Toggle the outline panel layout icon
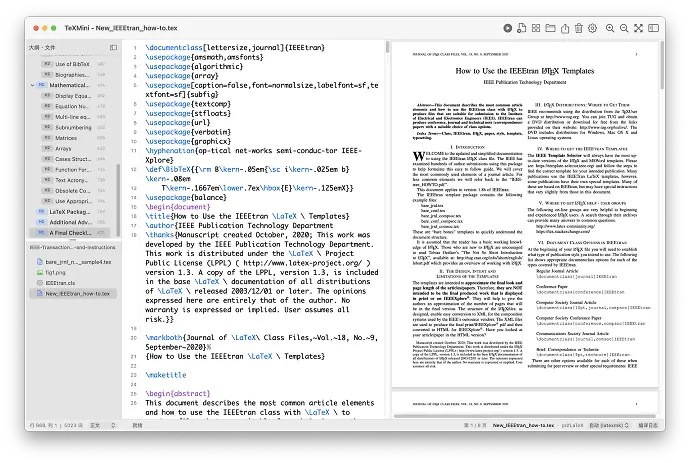The height and width of the screenshot is (463, 690). click(114, 48)
